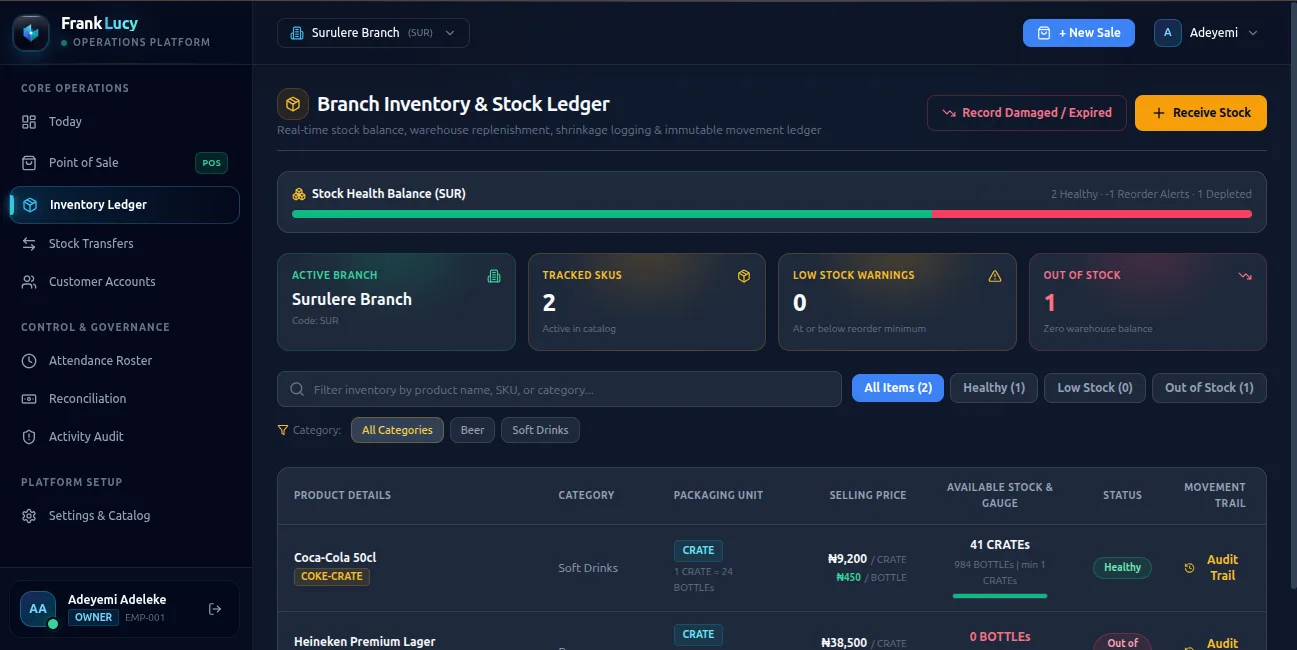Click the COKE-CRATE SKU tag

[332, 577]
